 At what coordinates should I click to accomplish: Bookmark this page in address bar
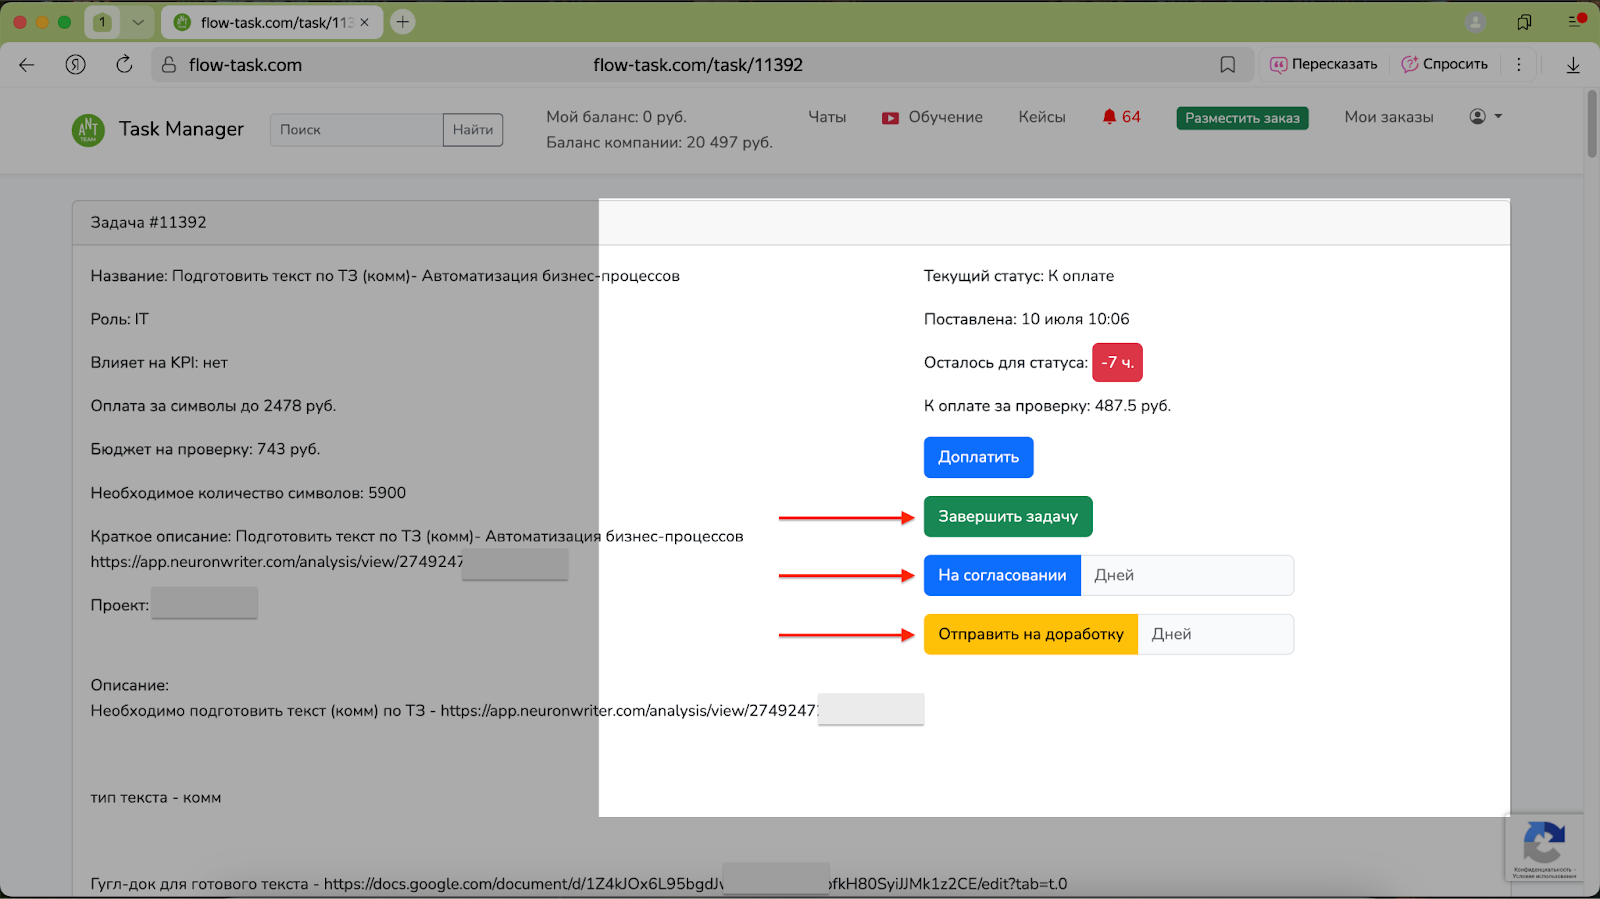point(1227,65)
